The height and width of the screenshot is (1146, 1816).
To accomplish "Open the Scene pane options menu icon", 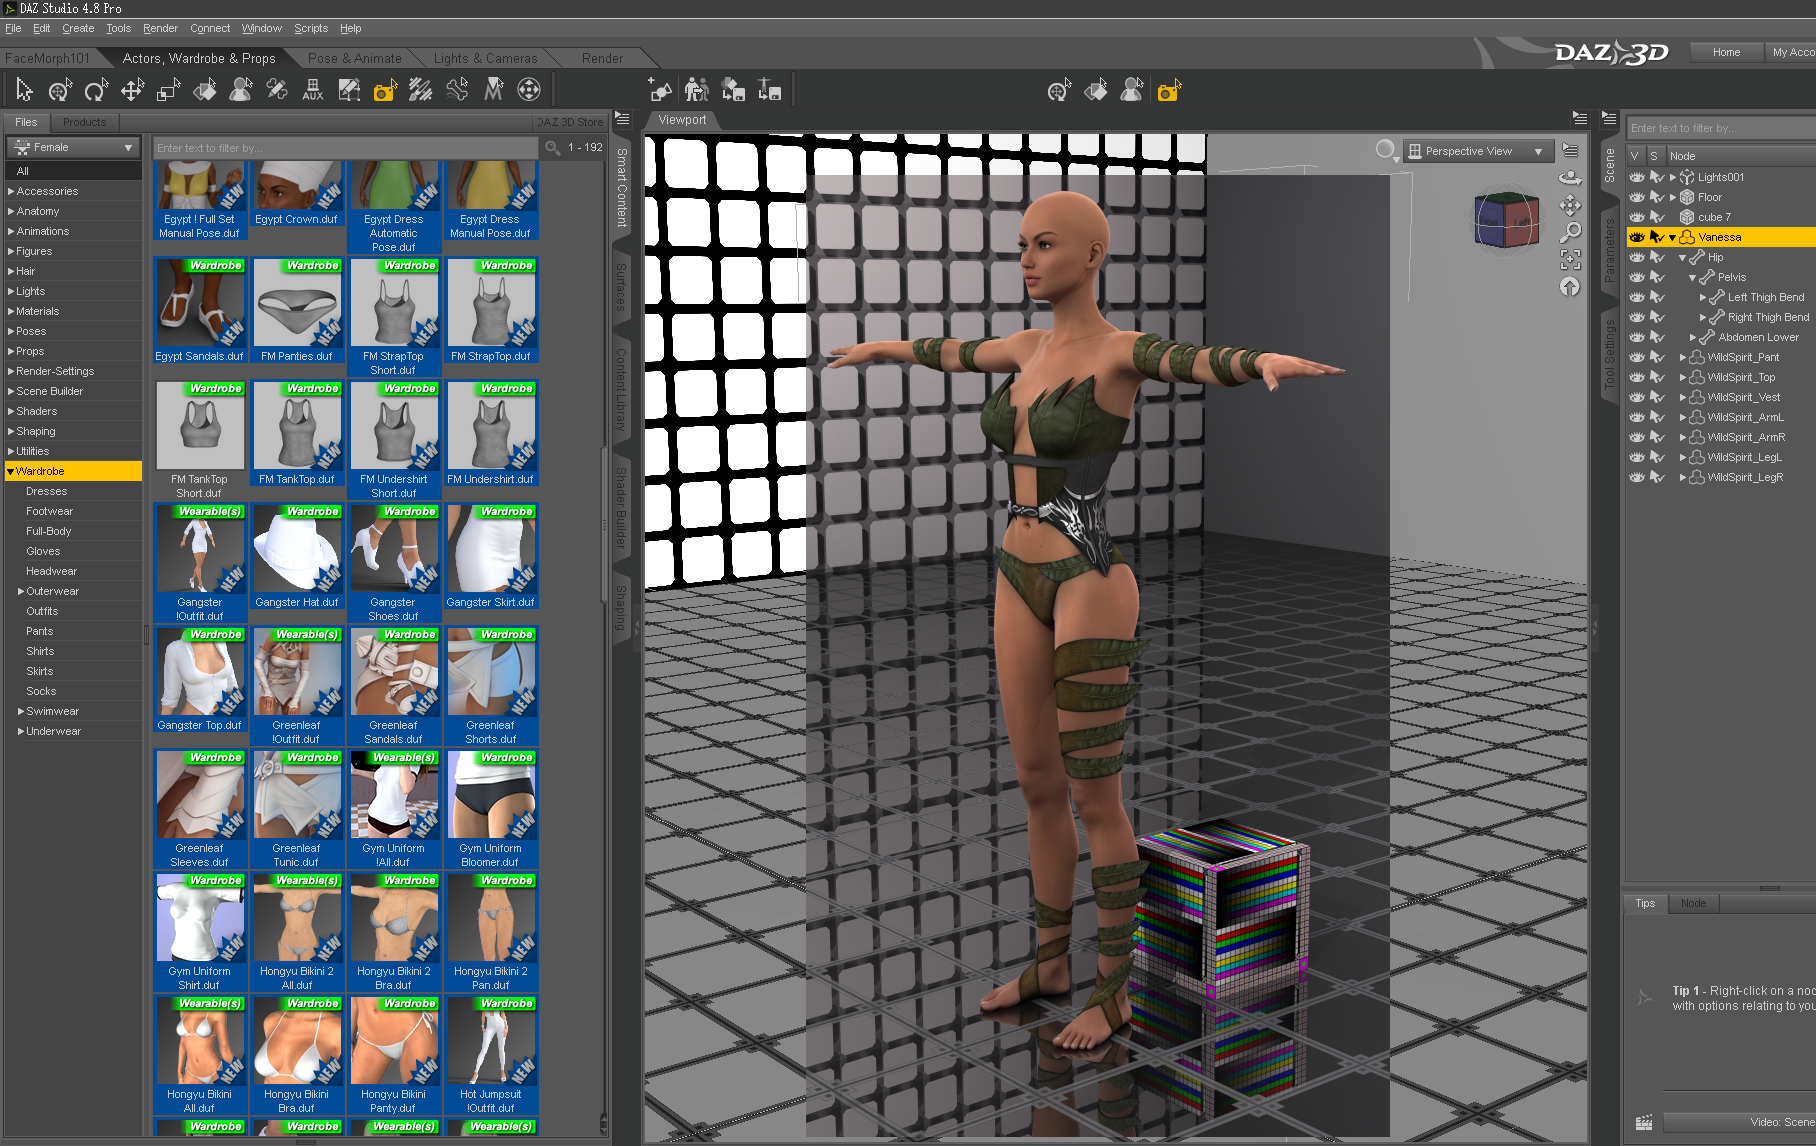I will click(x=1608, y=119).
